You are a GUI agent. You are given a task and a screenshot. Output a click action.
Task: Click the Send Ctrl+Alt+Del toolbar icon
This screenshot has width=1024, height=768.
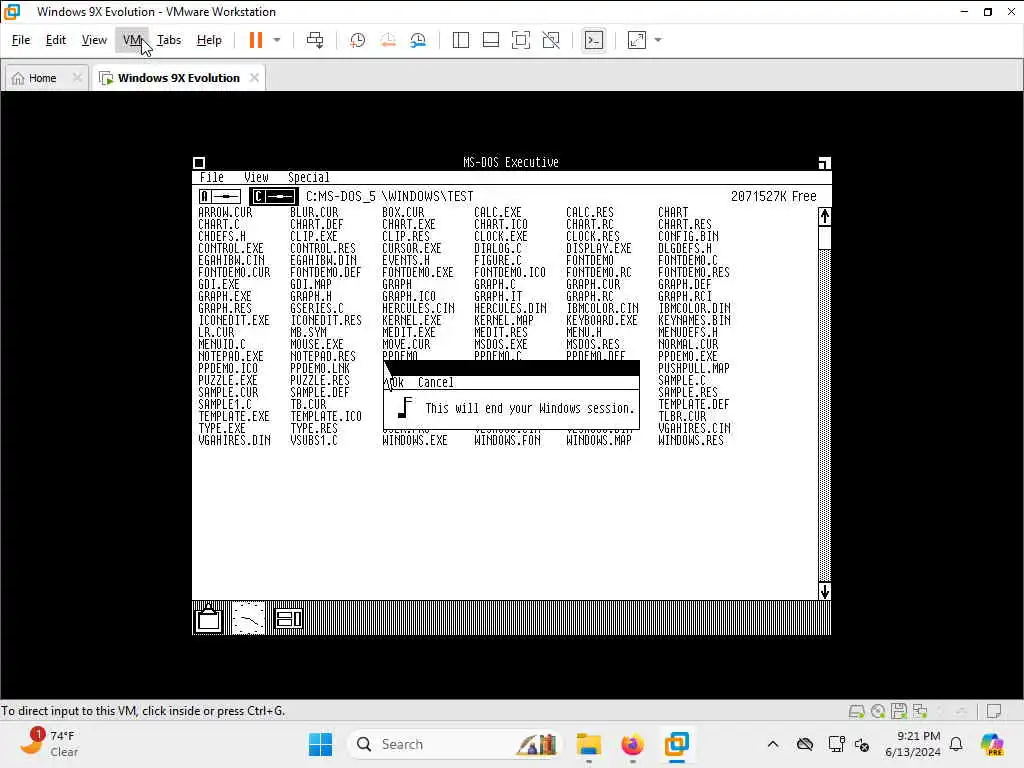tap(315, 40)
